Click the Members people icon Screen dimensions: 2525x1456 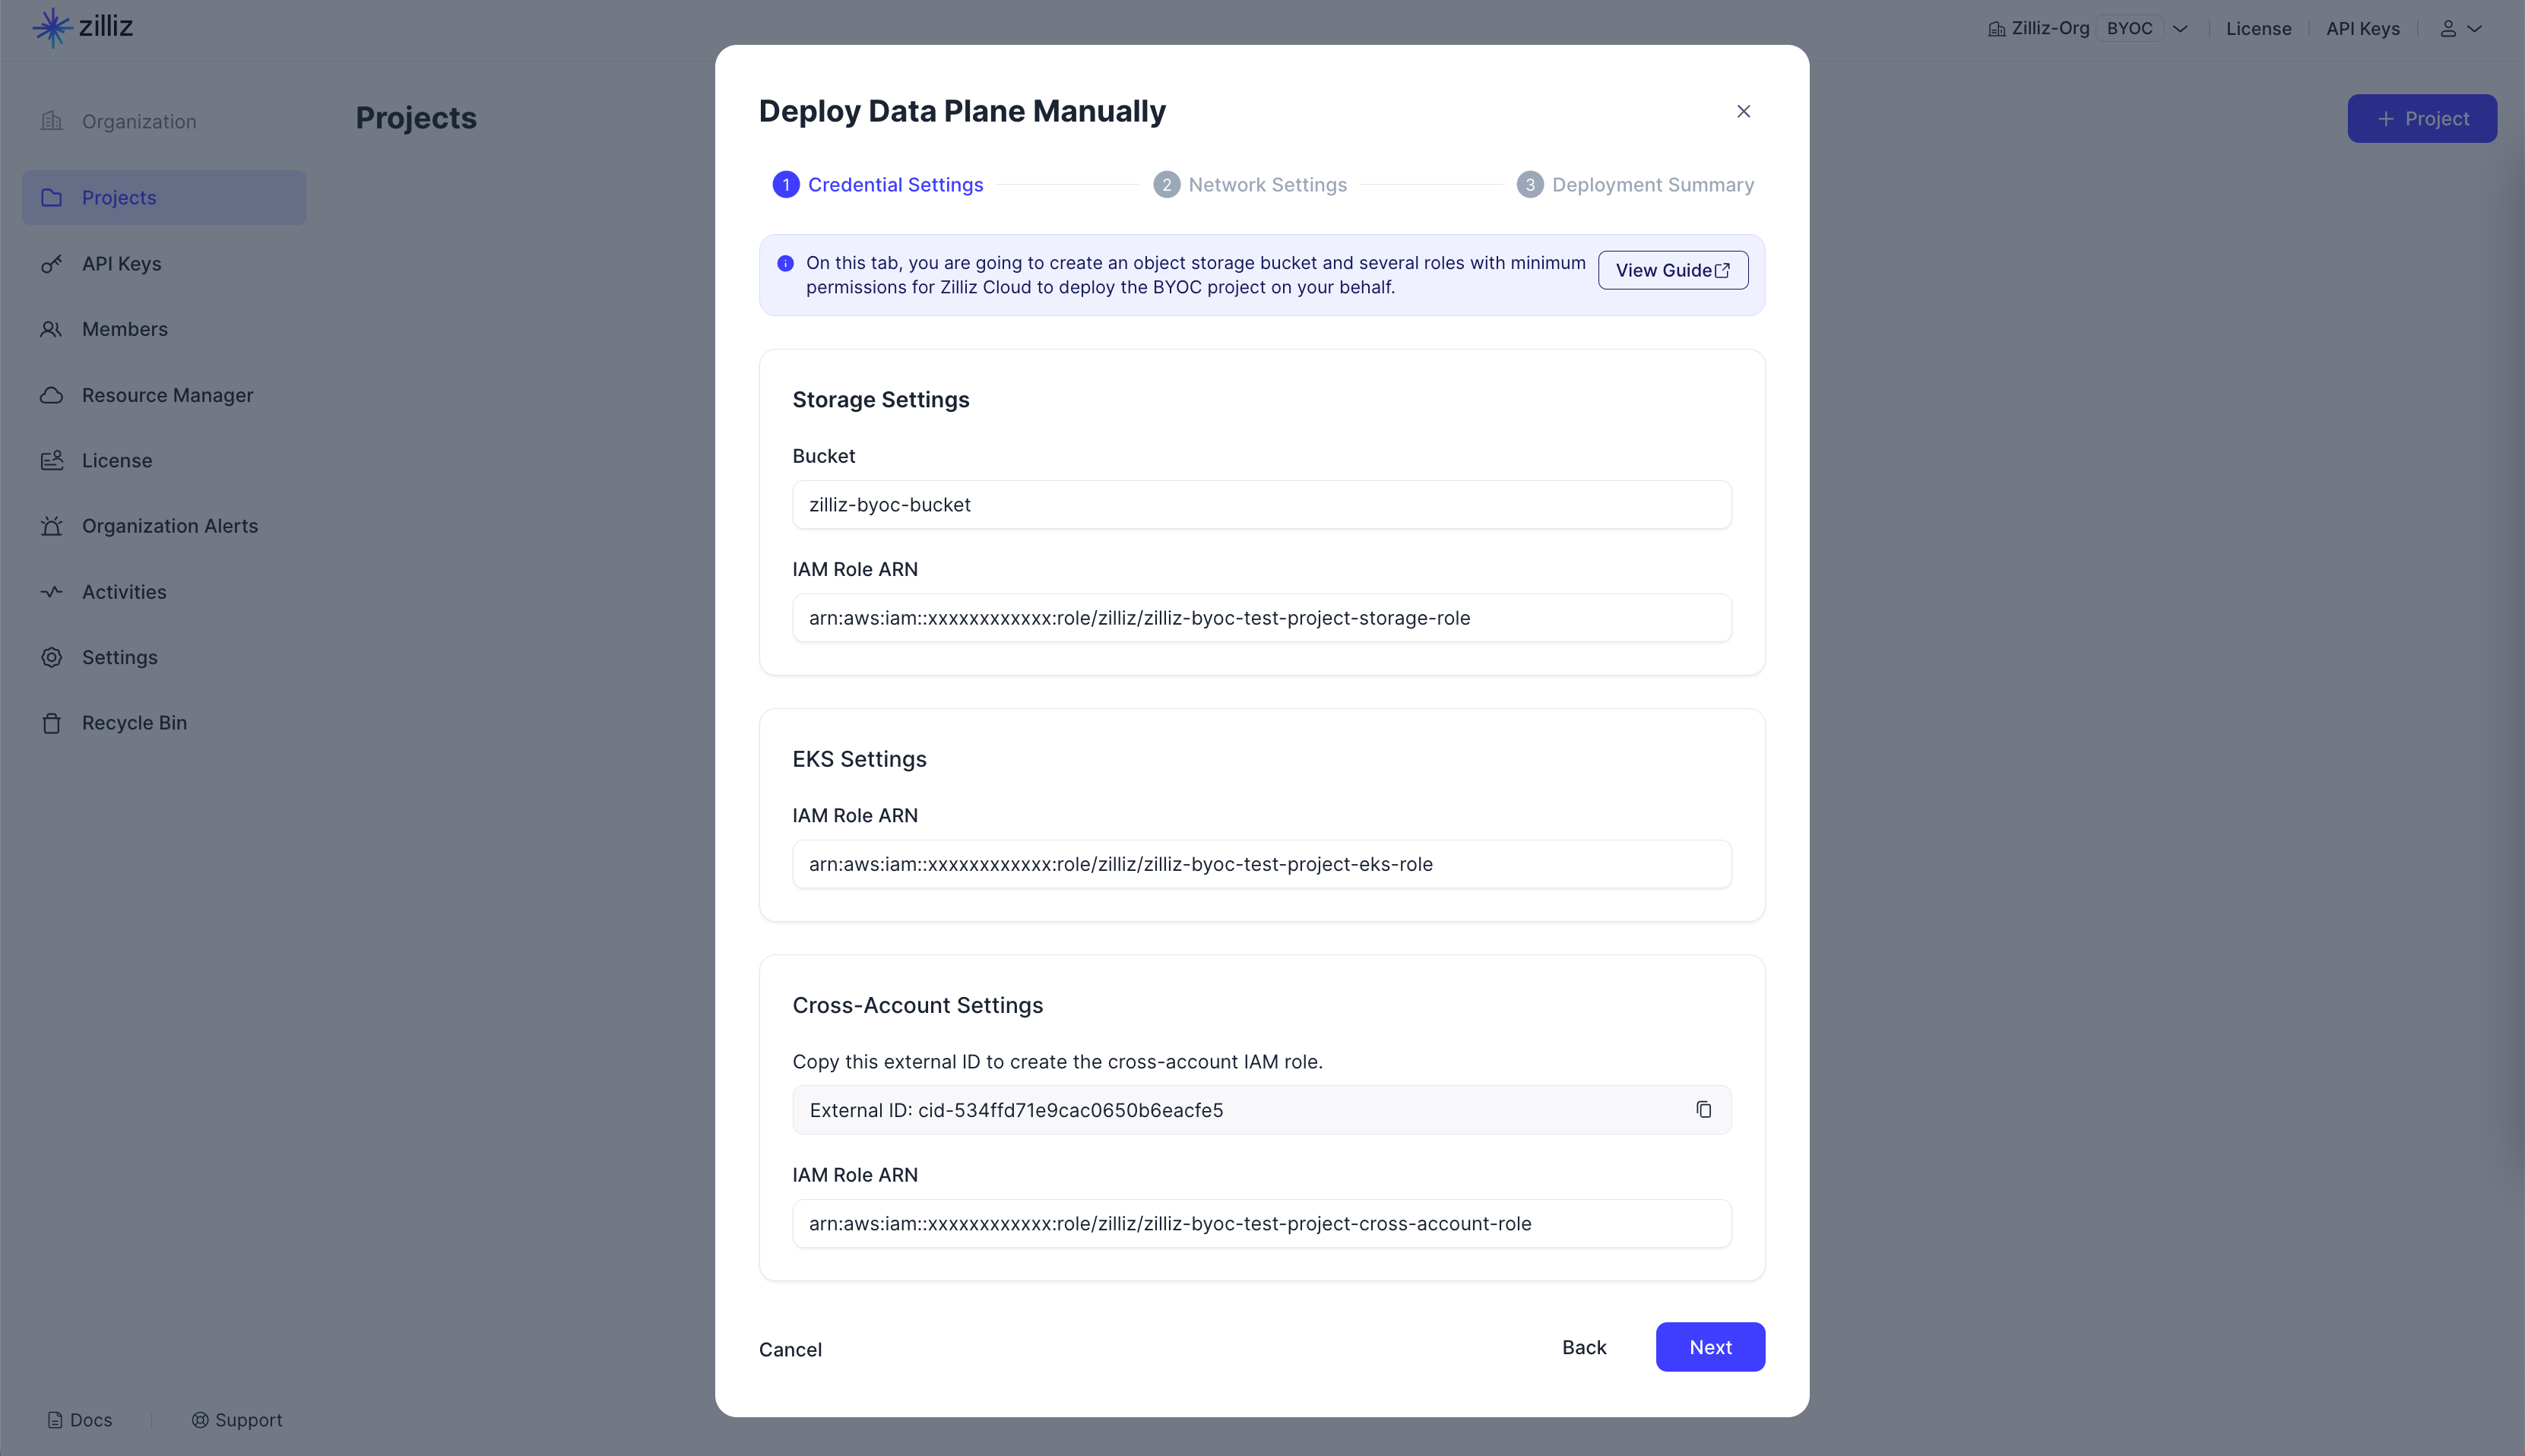(x=51, y=329)
